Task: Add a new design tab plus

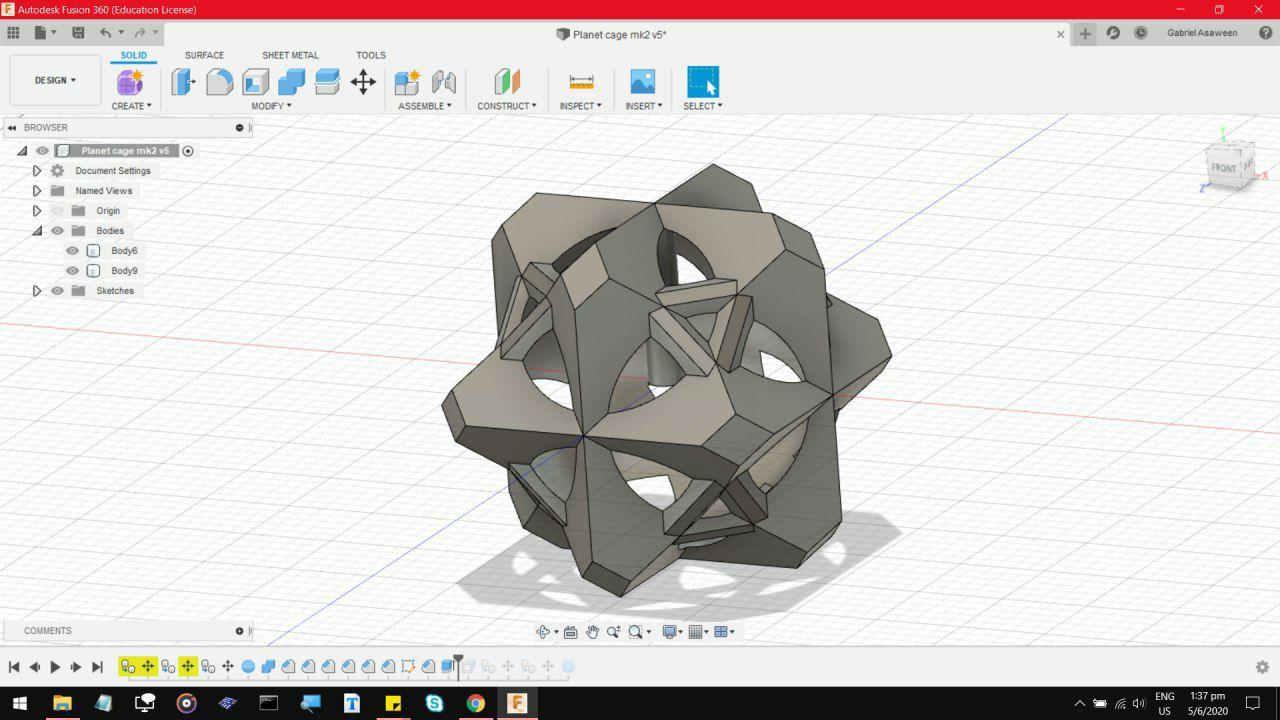Action: [1085, 33]
